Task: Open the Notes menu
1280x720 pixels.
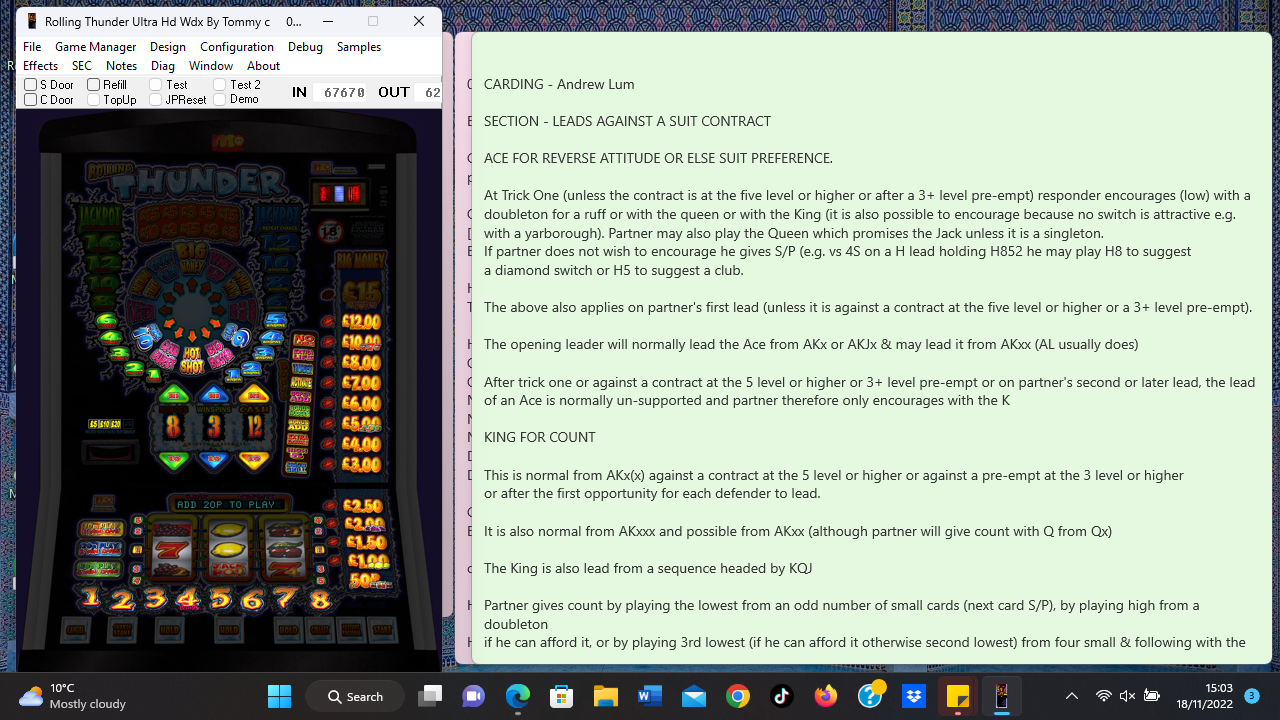Action: click(121, 66)
